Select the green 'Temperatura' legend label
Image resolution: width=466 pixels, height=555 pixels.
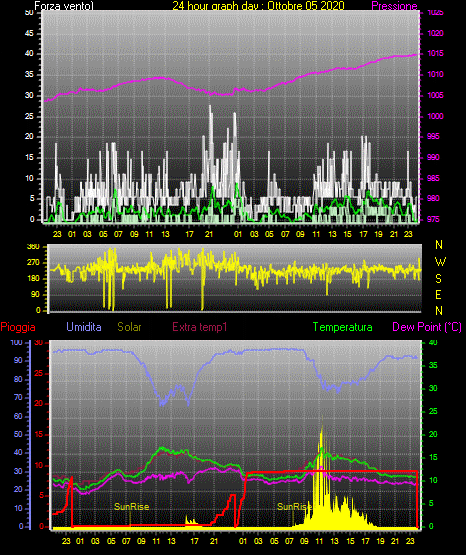[x=343, y=327]
